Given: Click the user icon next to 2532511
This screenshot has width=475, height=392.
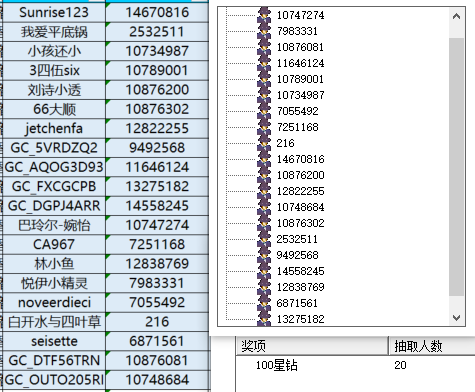Looking at the screenshot, I should [264, 239].
